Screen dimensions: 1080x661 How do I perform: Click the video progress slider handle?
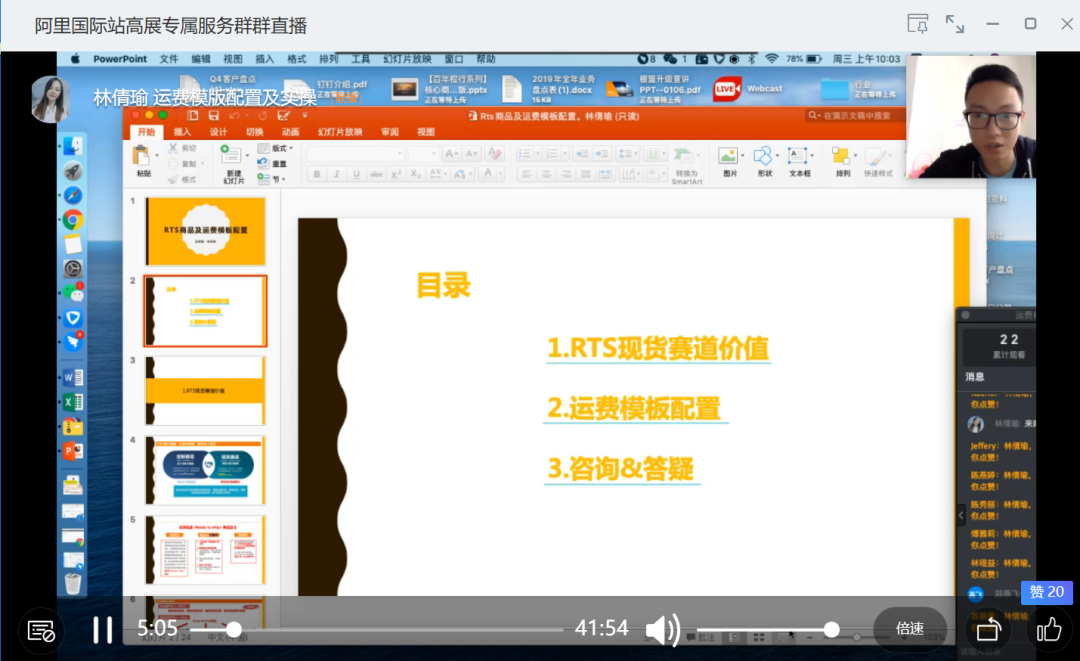[x=233, y=629]
